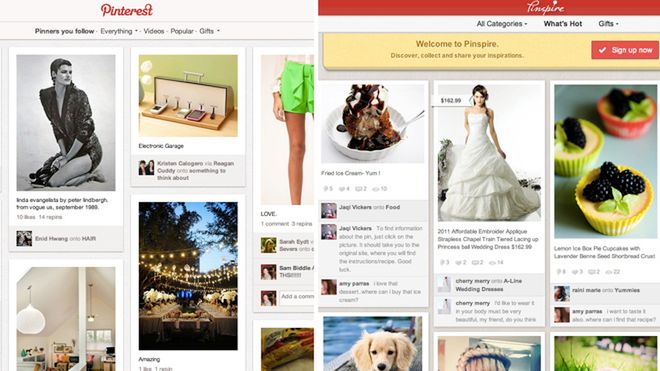Image resolution: width=660 pixels, height=371 pixels.
Task: Expand the Everything dropdown on Pinterest
Action: (x=119, y=31)
